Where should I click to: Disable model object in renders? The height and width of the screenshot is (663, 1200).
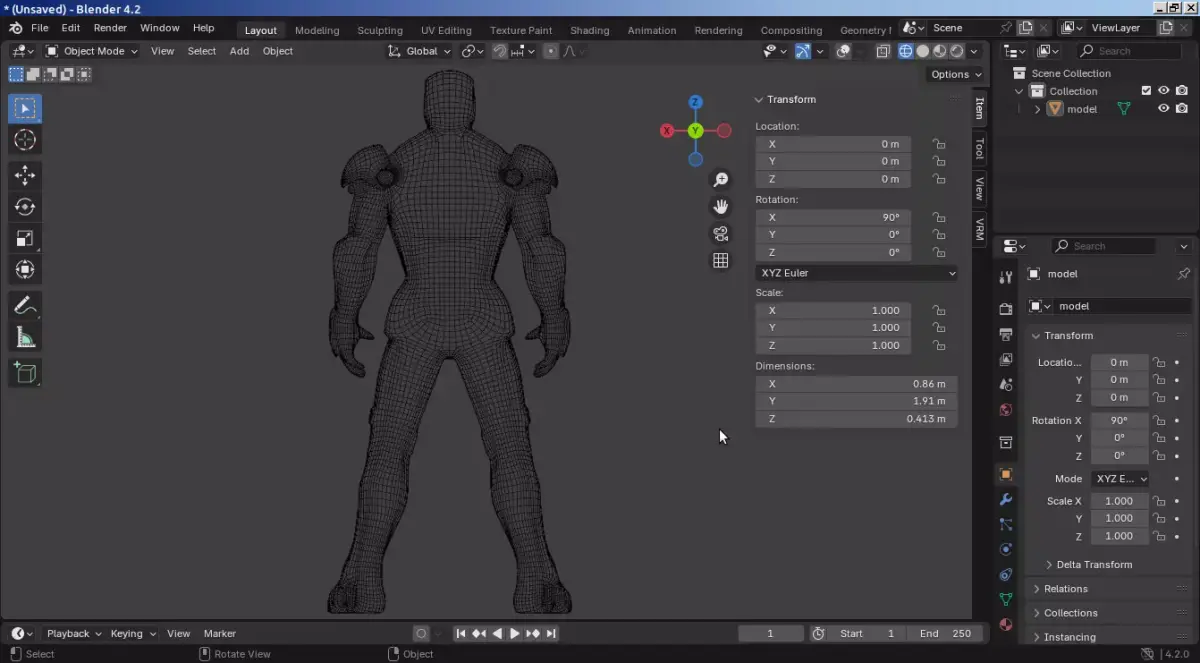click(1182, 109)
